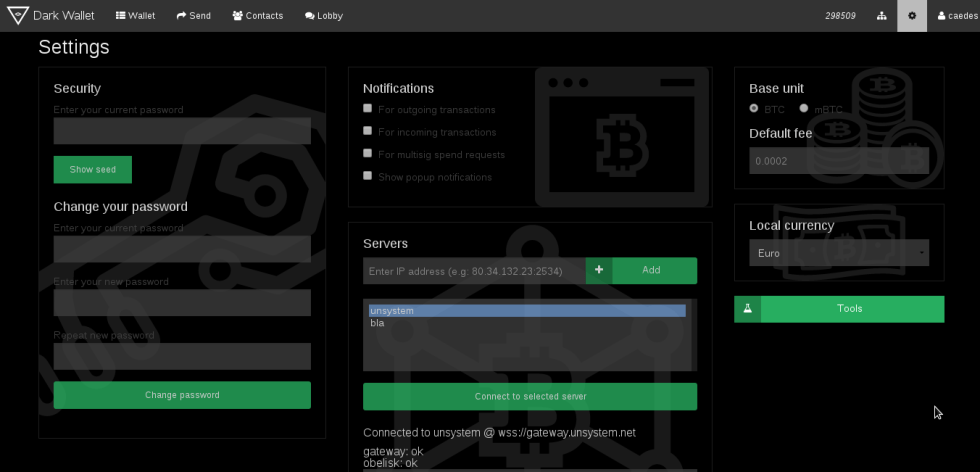
Task: Enable notifications for outgoing transactions
Action: pos(368,109)
